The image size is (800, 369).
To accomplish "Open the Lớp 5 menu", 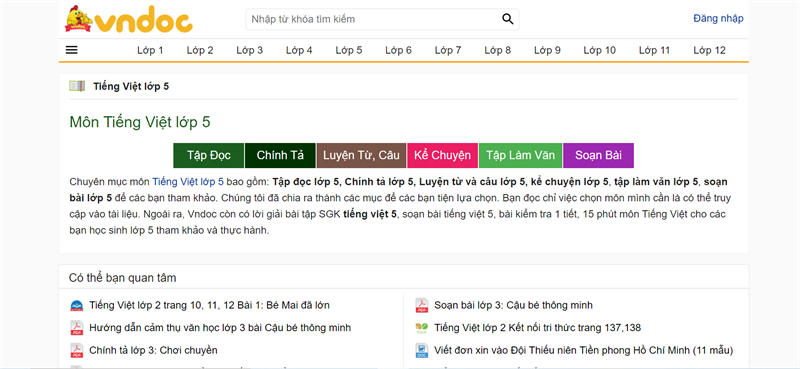I will pos(349,50).
